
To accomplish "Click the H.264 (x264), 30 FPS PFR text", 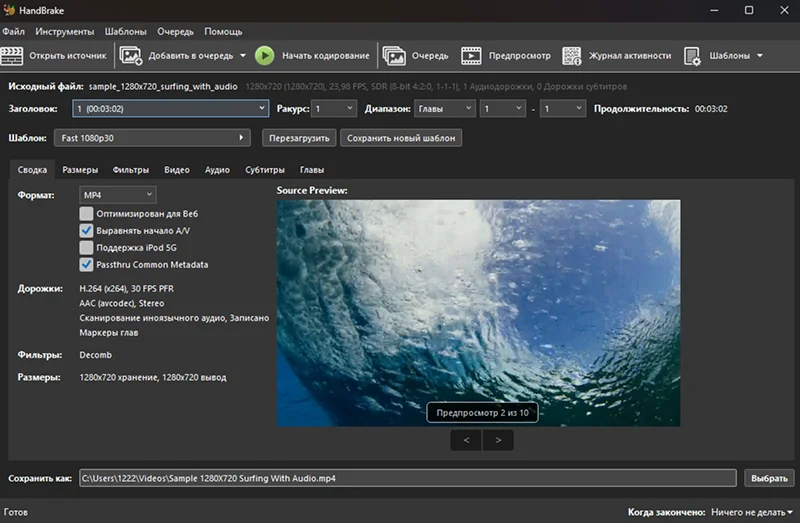I will click(x=127, y=289).
